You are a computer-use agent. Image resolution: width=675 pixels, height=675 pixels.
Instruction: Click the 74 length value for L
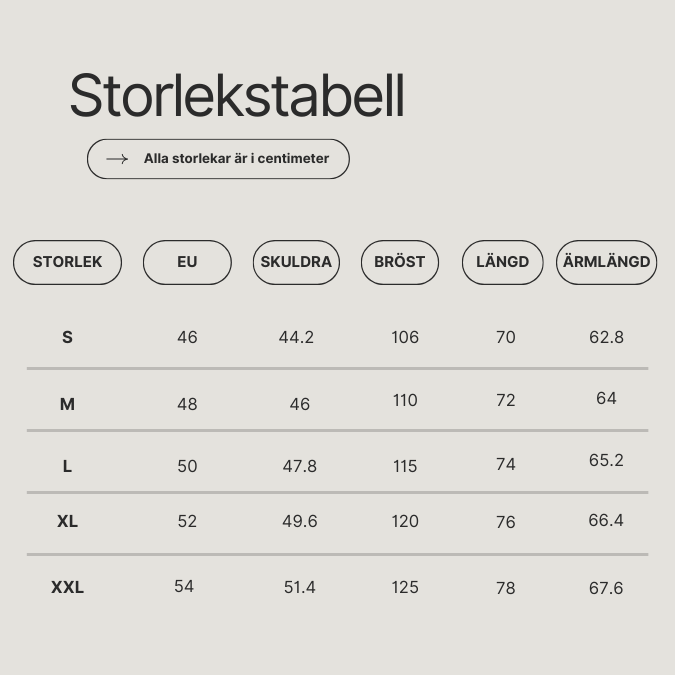[505, 464]
